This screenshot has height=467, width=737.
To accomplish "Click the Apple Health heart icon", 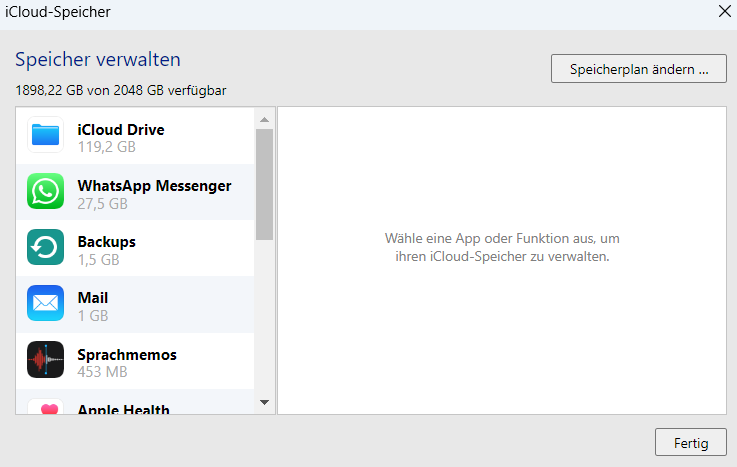I will pyautogui.click(x=45, y=407).
